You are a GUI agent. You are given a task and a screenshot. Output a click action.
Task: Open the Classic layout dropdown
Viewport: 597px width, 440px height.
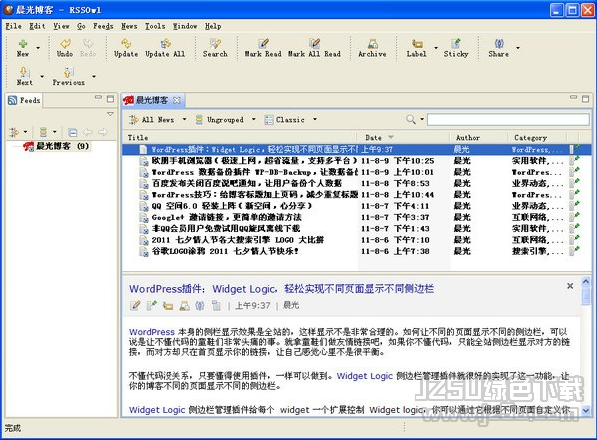(315, 120)
